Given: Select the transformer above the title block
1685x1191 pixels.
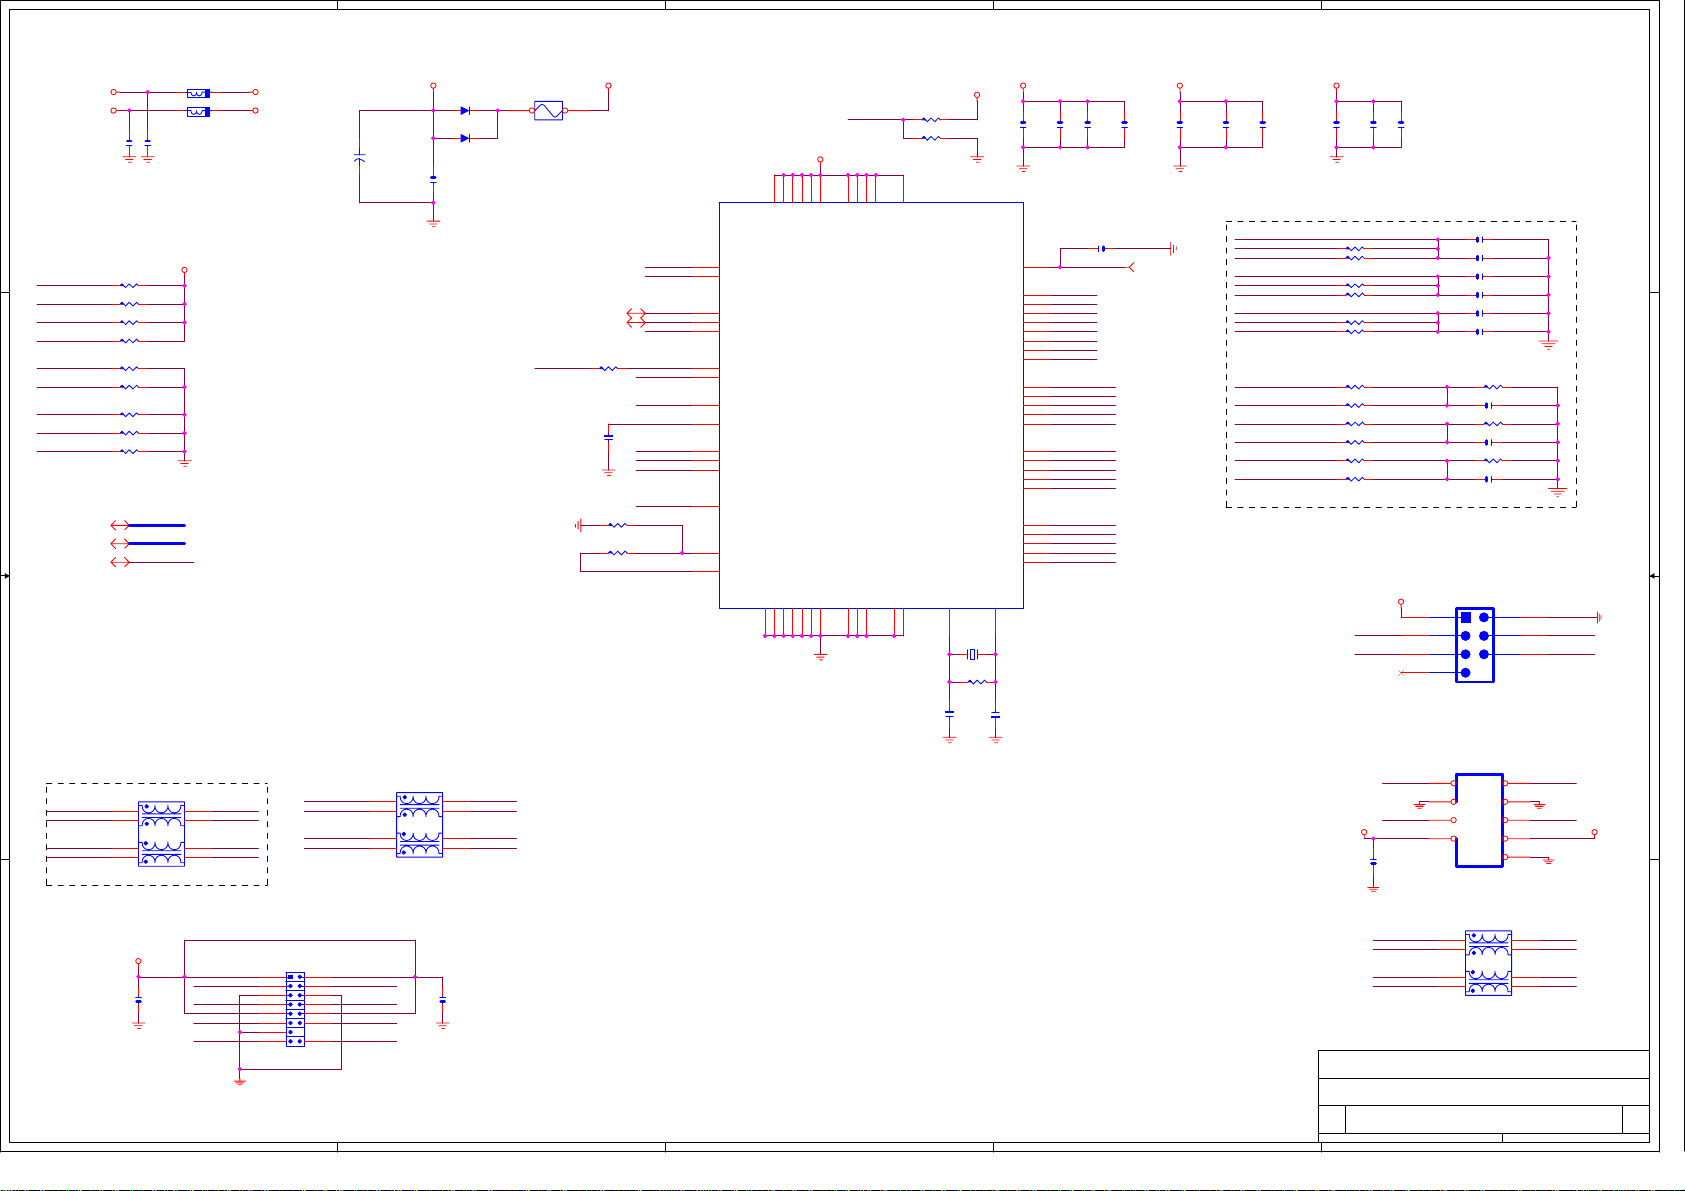Looking at the screenshot, I should click(x=1488, y=963).
